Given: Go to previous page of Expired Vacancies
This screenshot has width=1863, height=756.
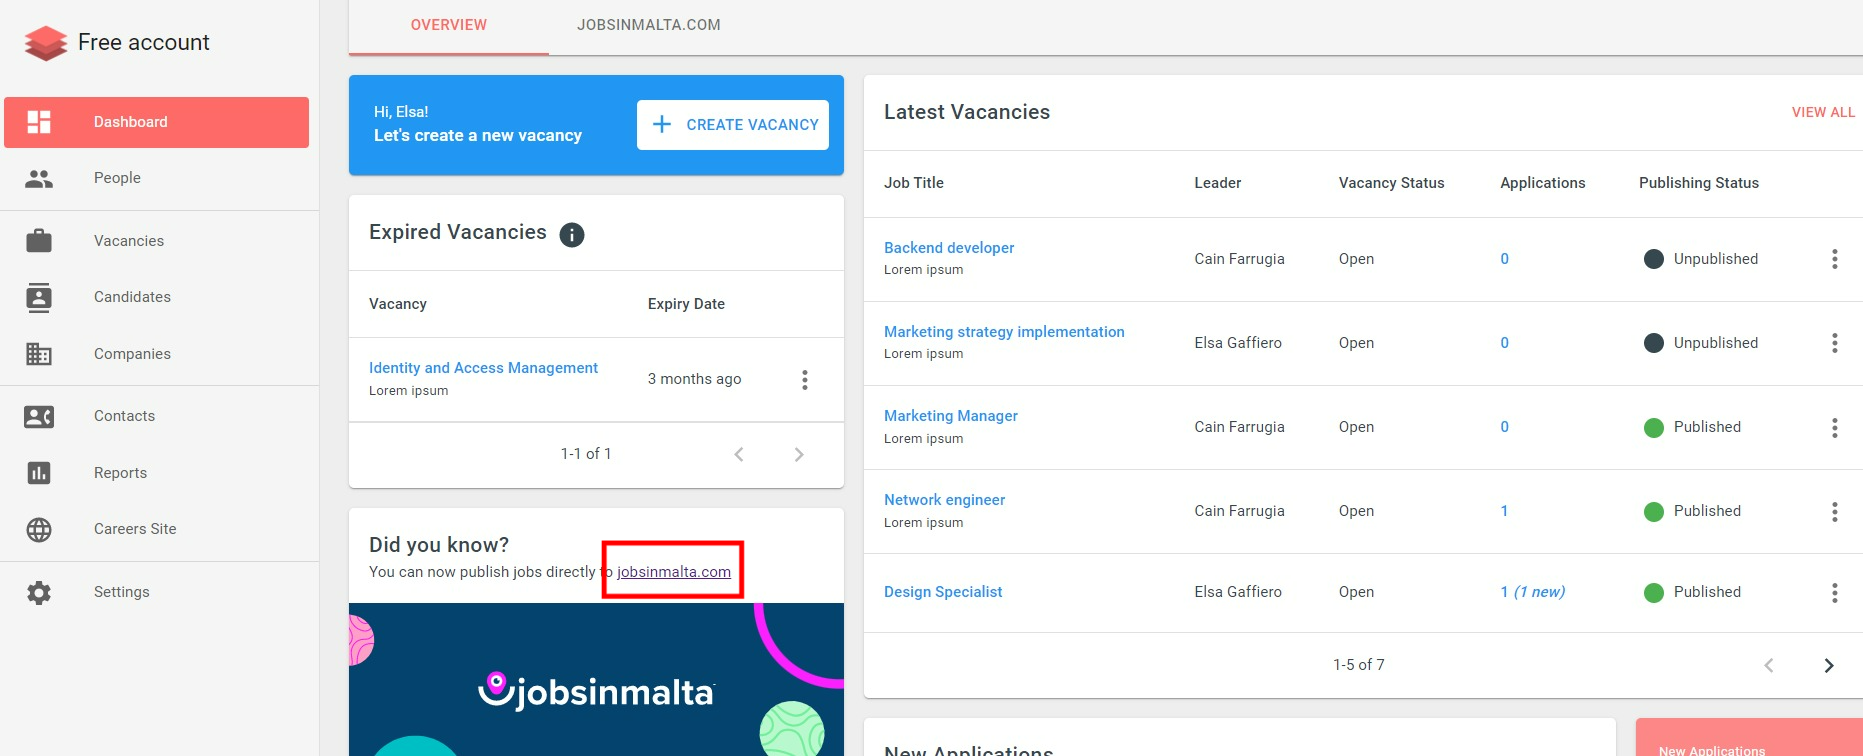Looking at the screenshot, I should [x=739, y=454].
